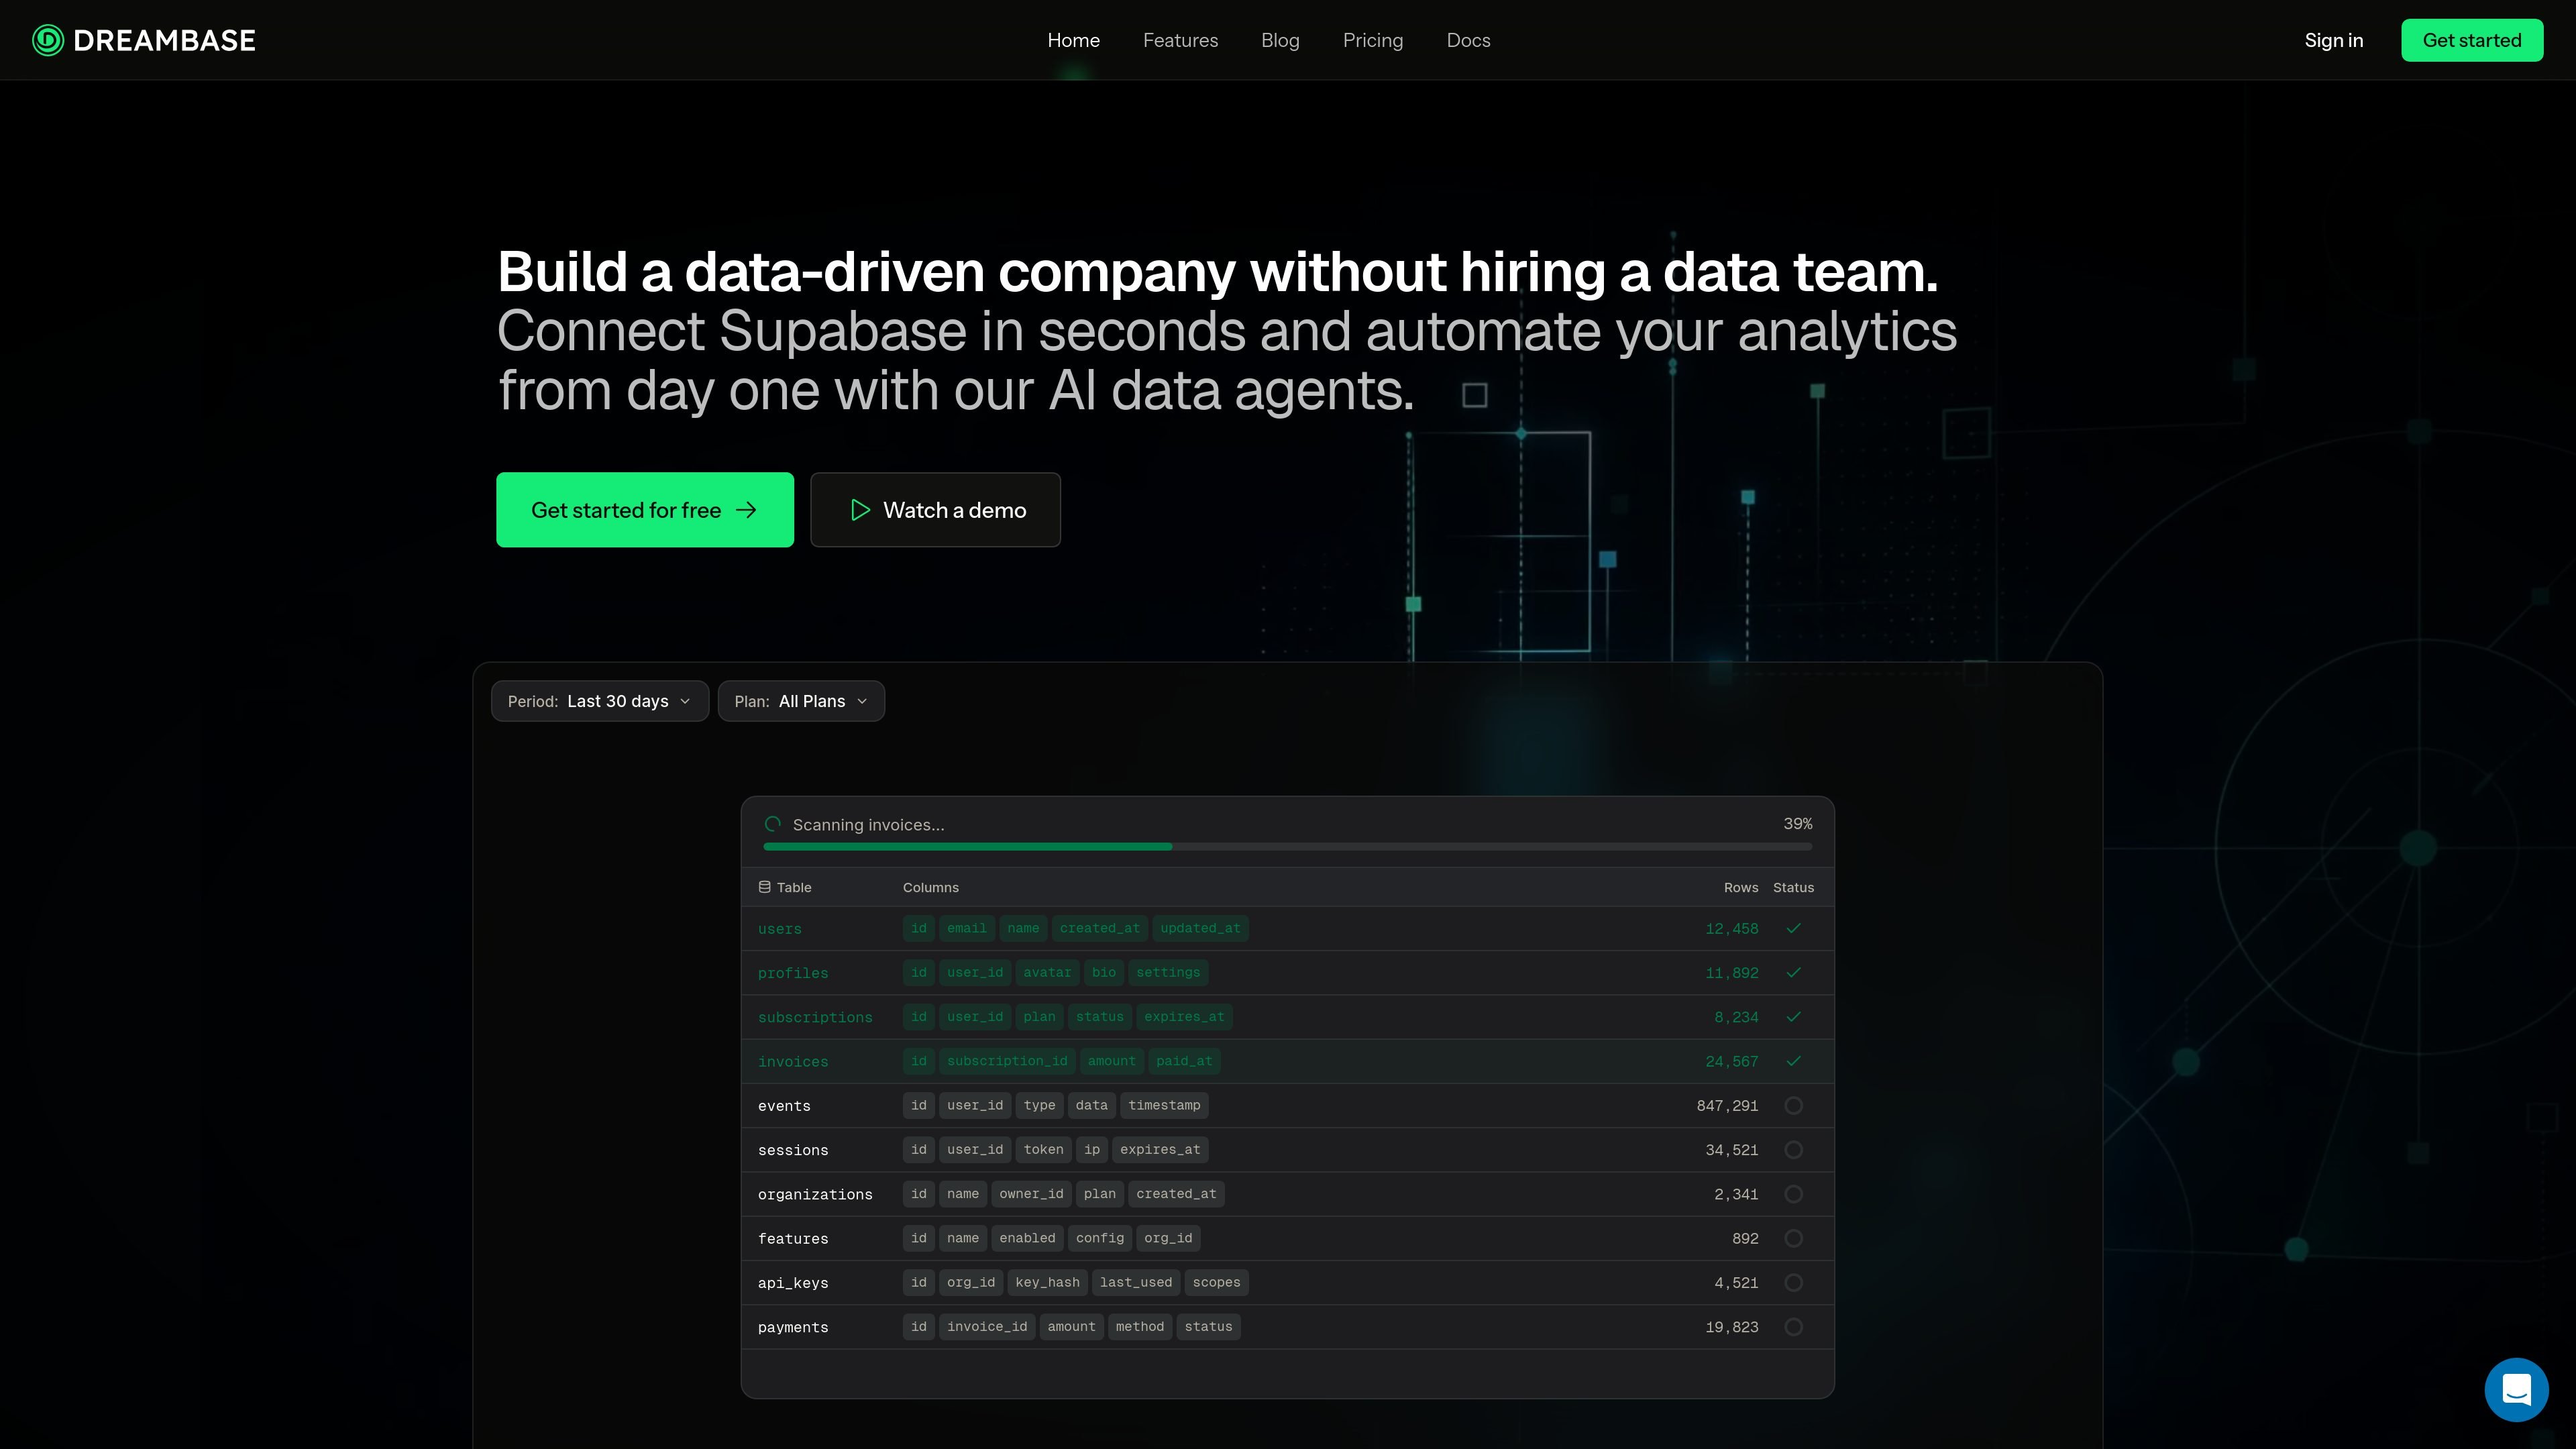Click the arrow icon in Get started for free
The image size is (2576, 1449).
coord(746,510)
